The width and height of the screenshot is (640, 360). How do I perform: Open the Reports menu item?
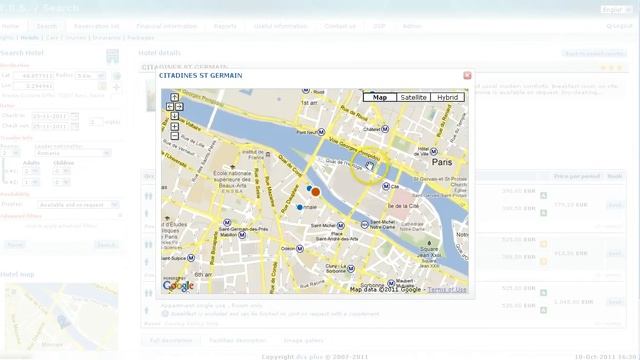pyautogui.click(x=225, y=26)
